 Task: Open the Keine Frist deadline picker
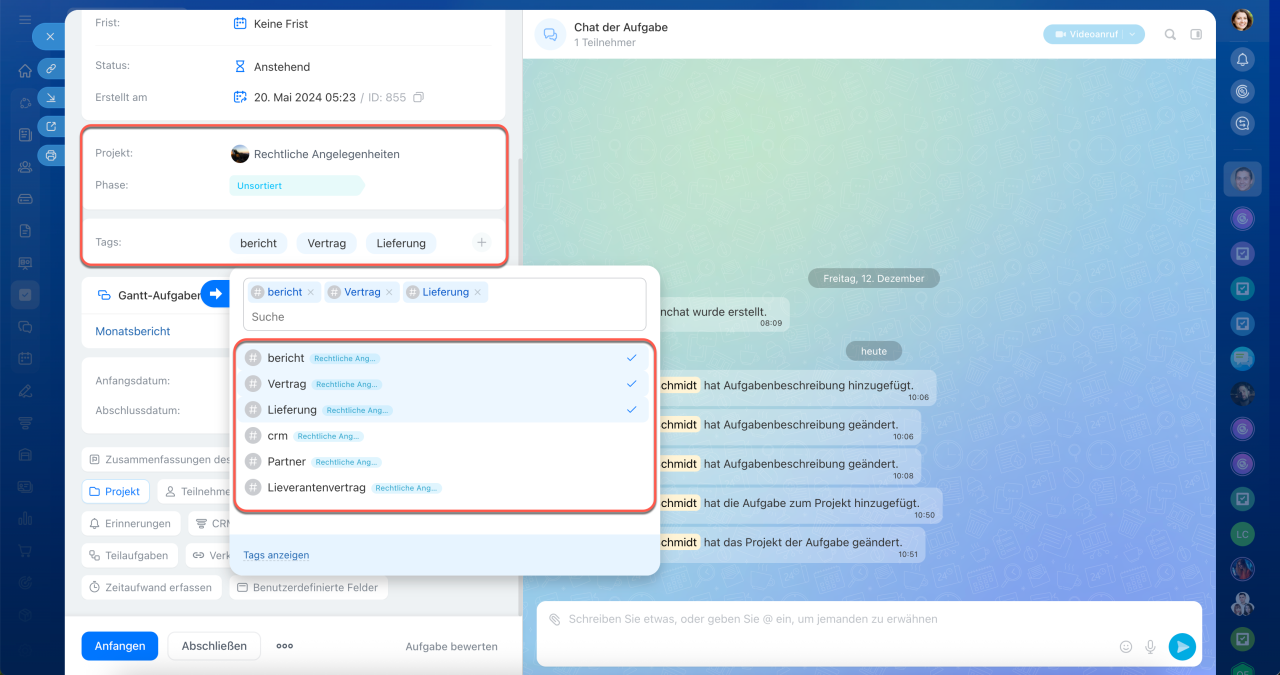point(281,23)
